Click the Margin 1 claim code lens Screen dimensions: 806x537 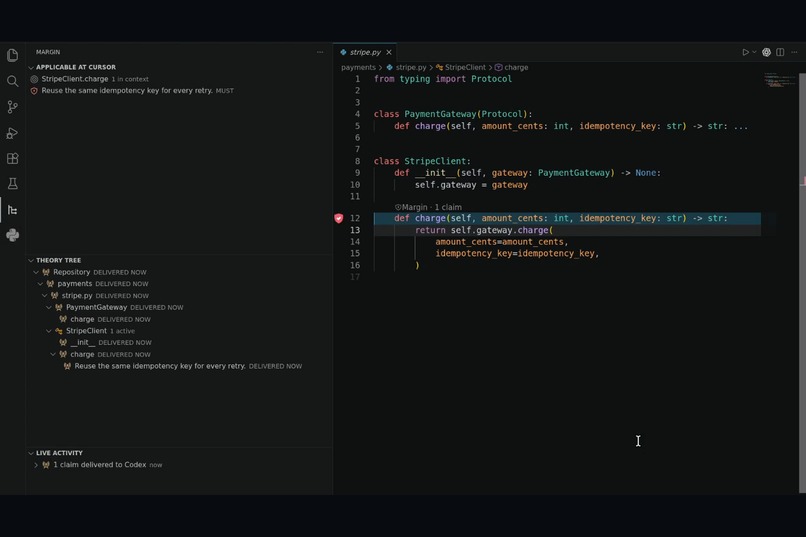(x=428, y=207)
